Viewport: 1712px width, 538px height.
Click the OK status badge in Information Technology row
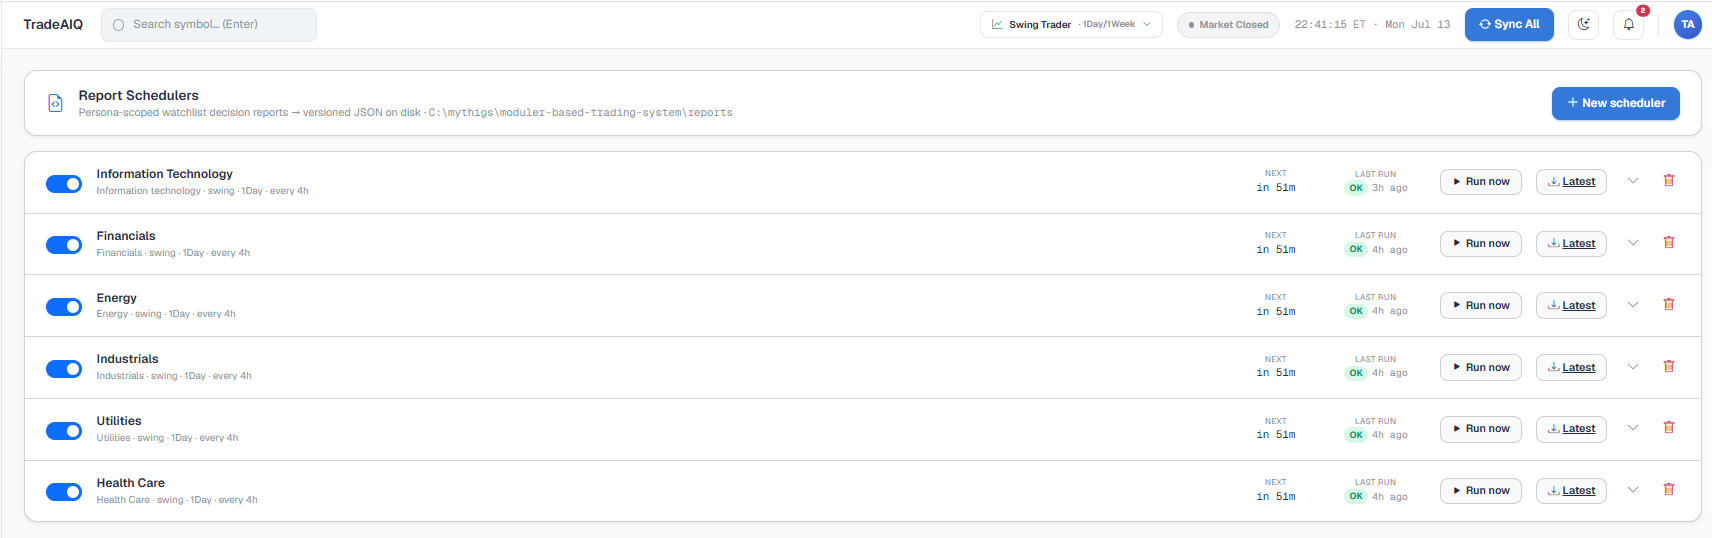[x=1356, y=188]
